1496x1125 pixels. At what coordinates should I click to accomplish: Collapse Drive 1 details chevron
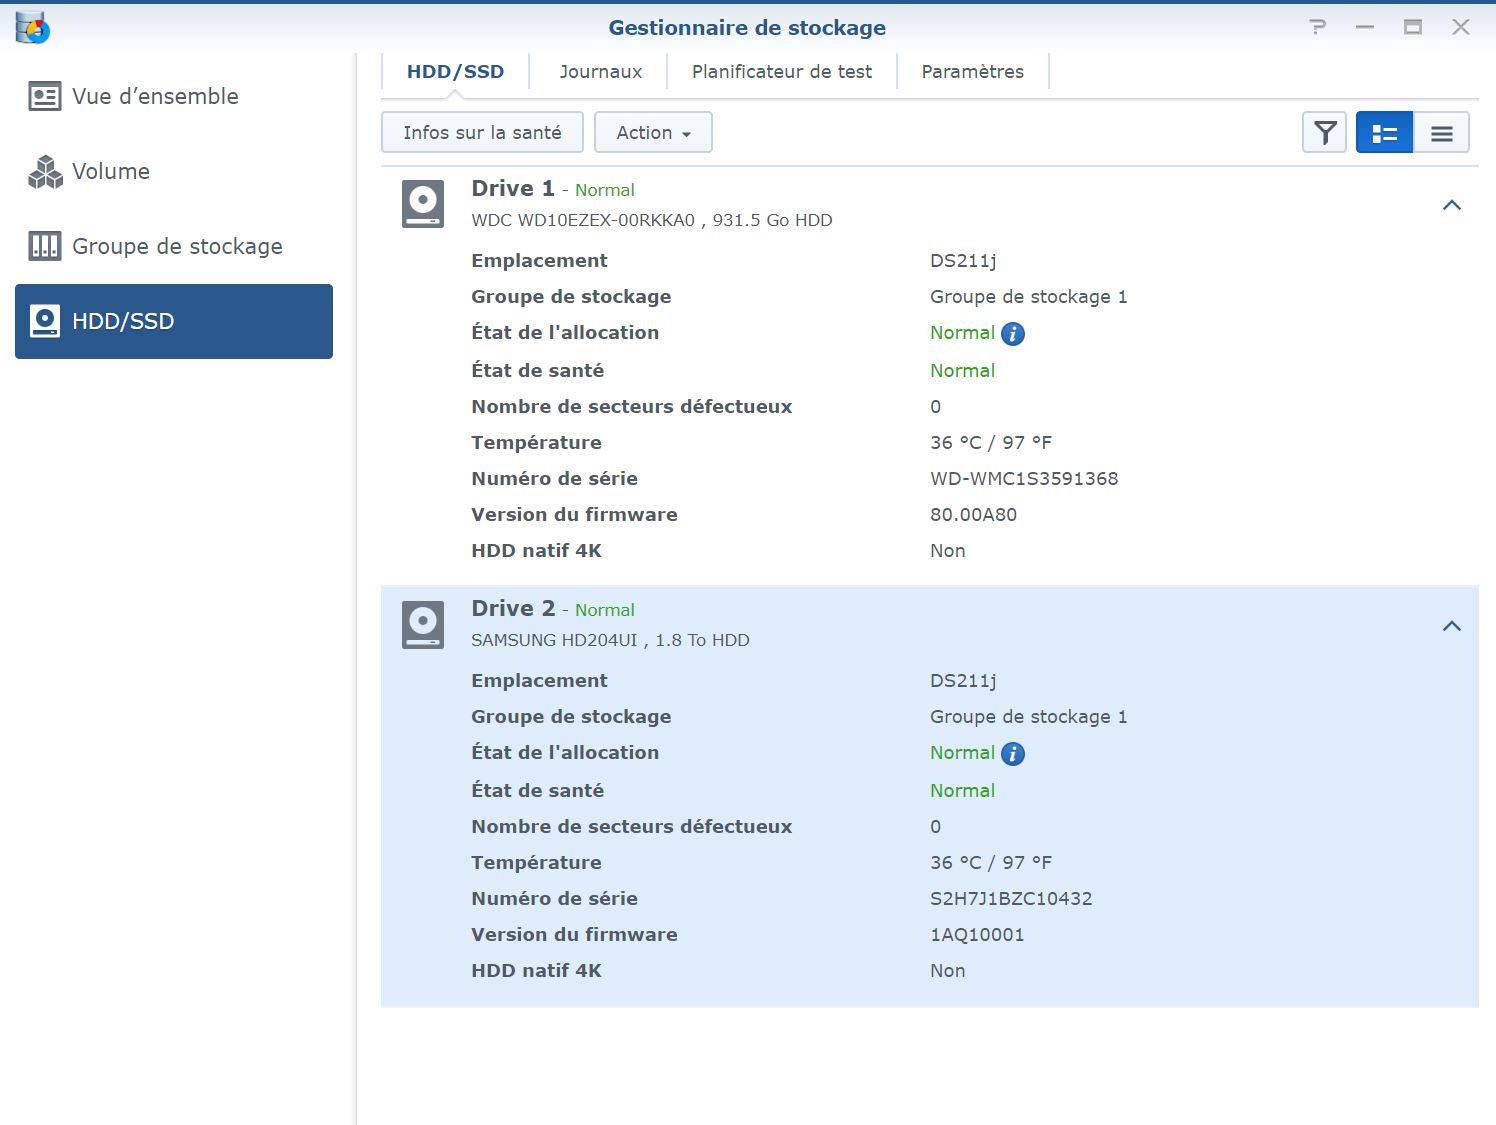tap(1452, 205)
